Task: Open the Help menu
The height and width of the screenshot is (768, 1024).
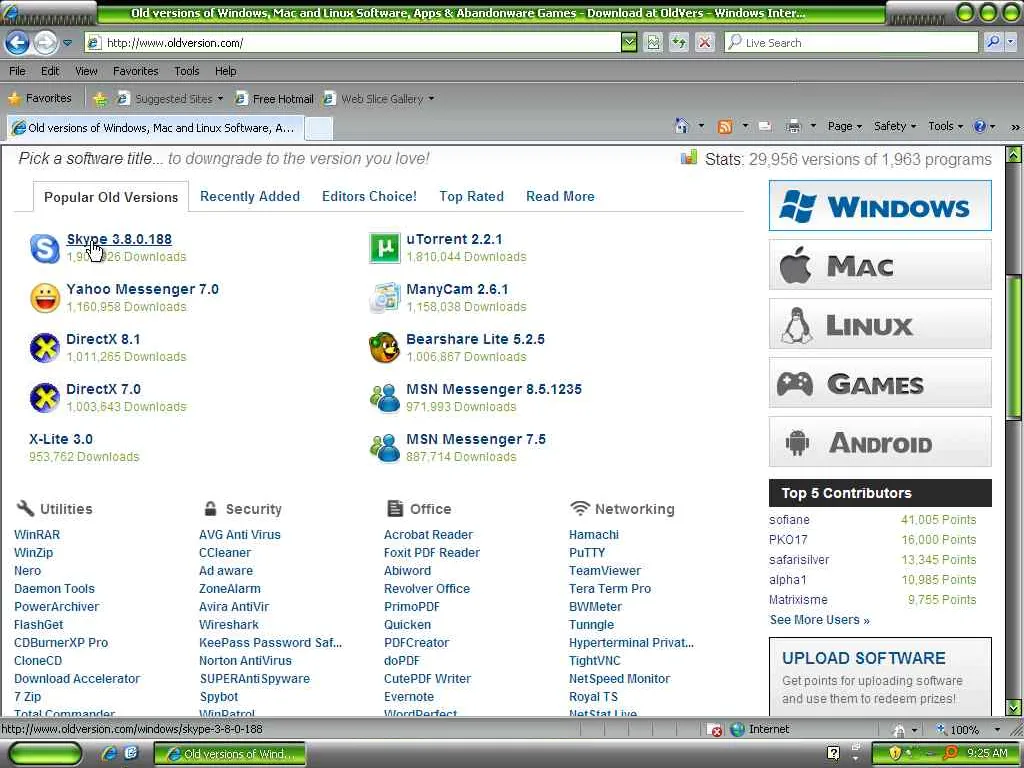Action: (225, 71)
